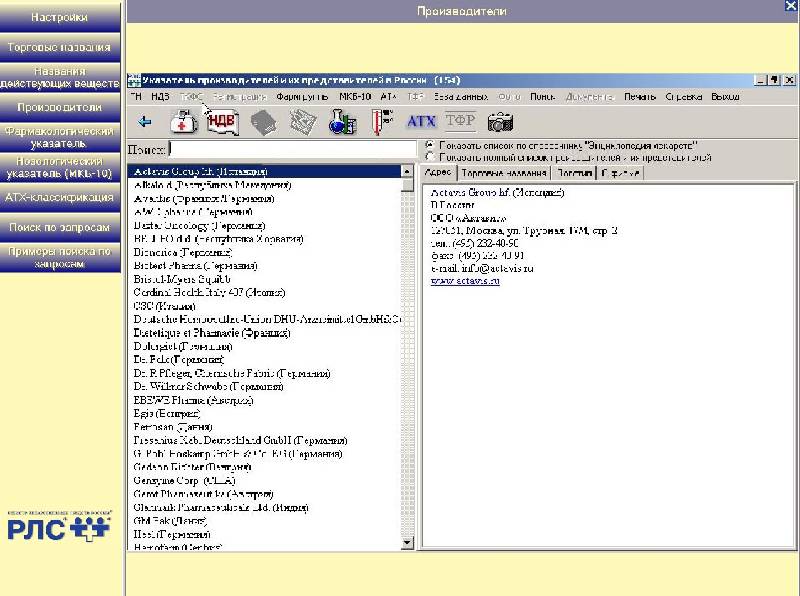Click the Торговые названия sidebar button
This screenshot has height=596, width=800.
(x=60, y=47)
